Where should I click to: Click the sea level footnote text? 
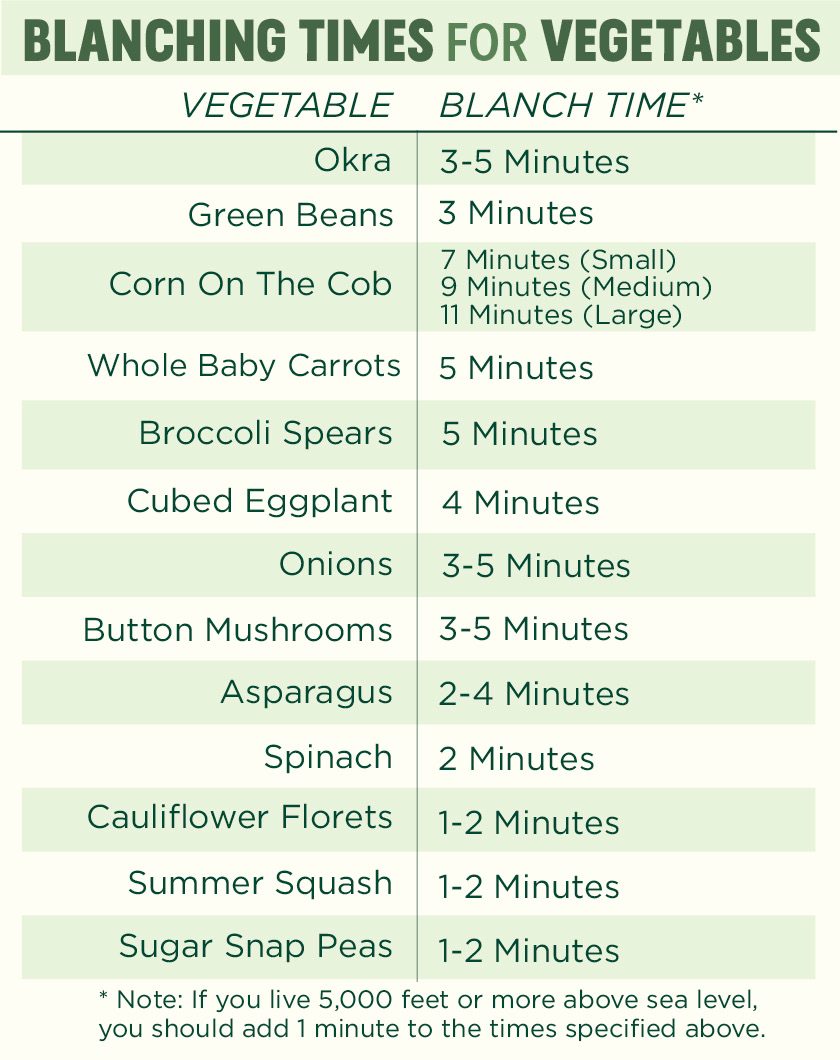click(431, 1014)
